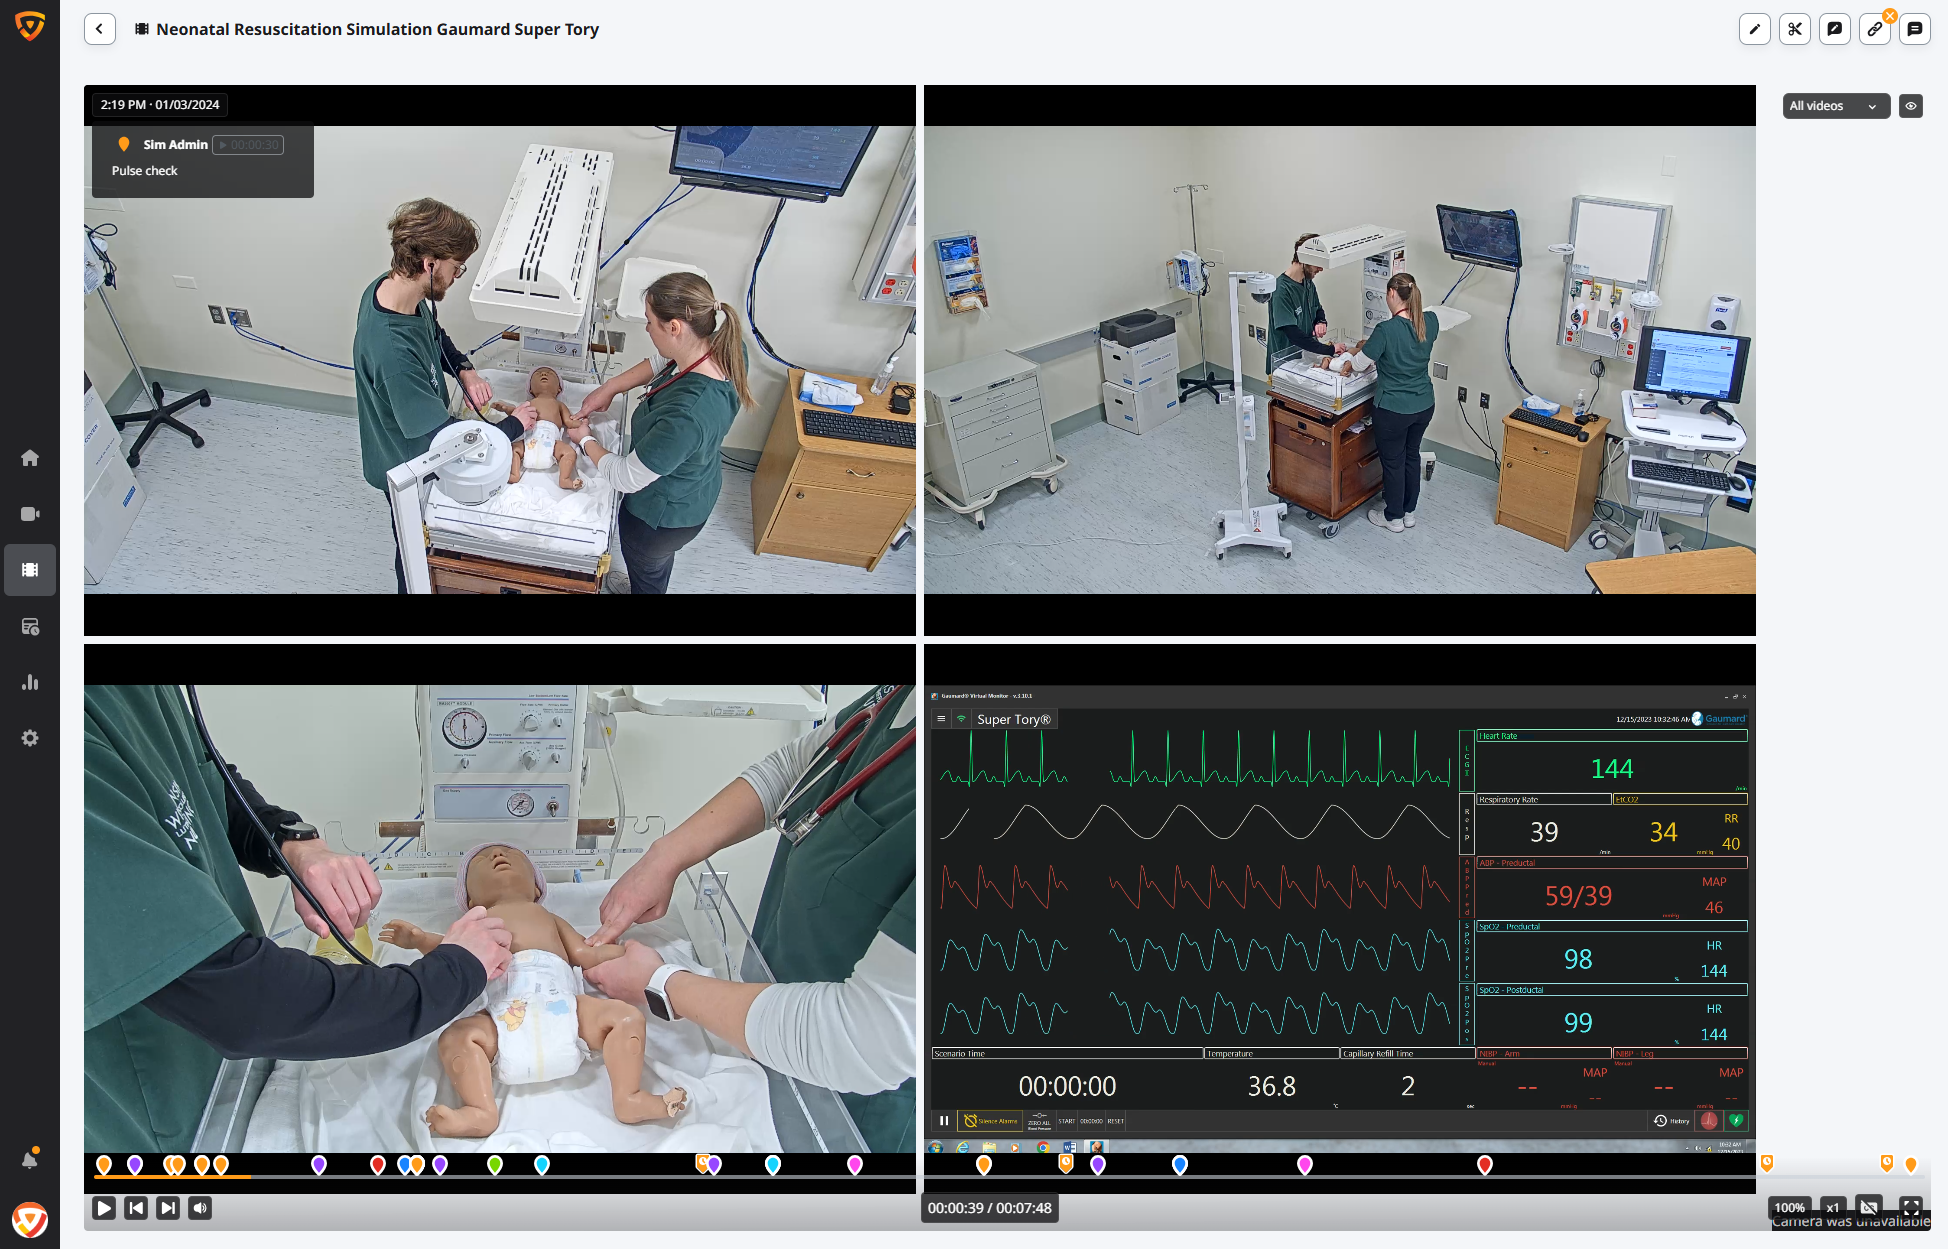
Task: Select the magenta marker under the monitor video
Action: 1305,1164
